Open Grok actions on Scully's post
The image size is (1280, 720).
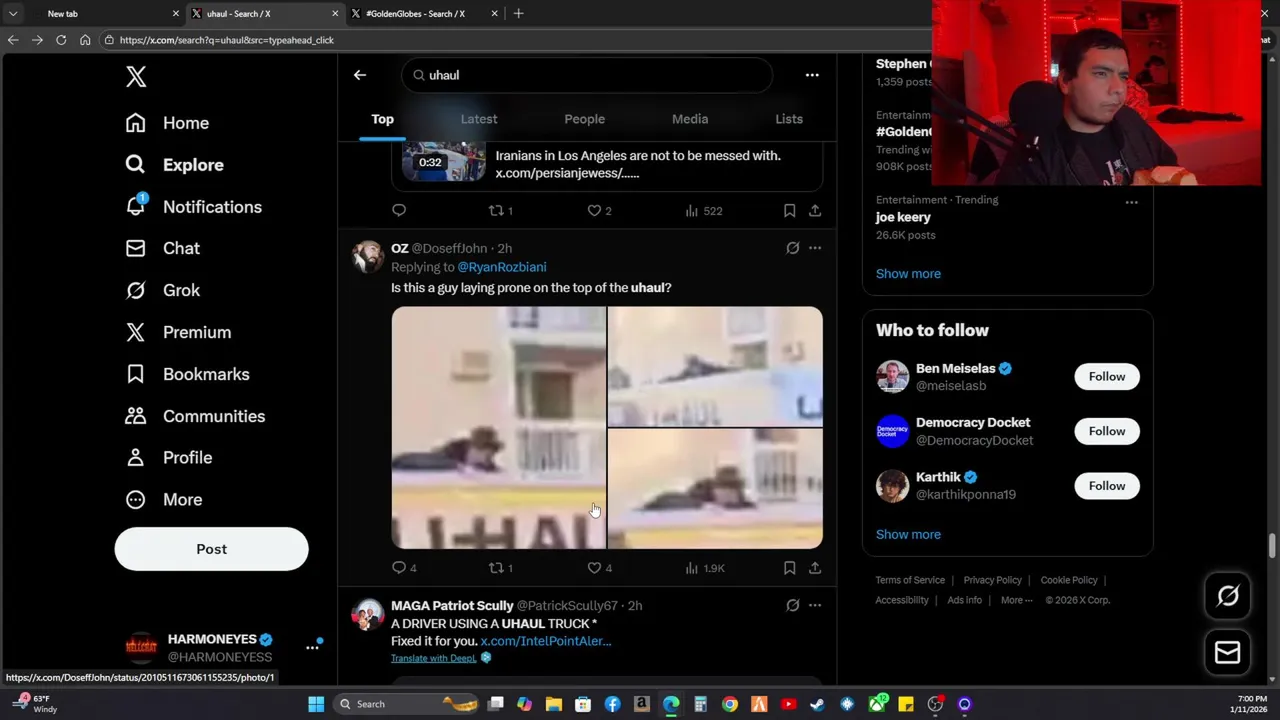[792, 605]
